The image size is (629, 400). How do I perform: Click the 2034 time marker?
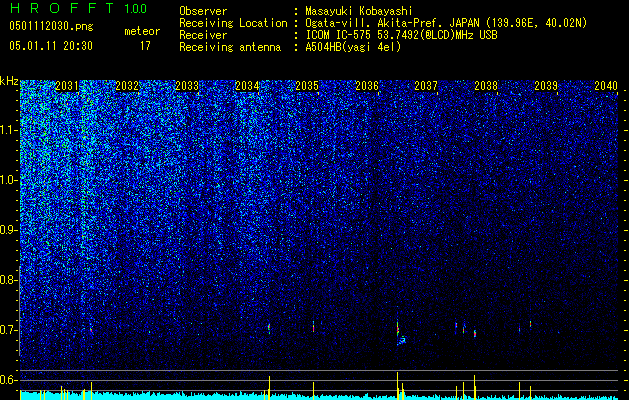point(247,86)
